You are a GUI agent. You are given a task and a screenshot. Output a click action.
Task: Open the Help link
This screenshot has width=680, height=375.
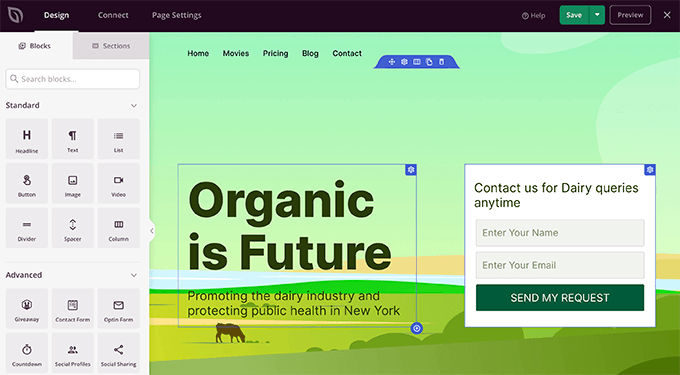pyautogui.click(x=533, y=16)
